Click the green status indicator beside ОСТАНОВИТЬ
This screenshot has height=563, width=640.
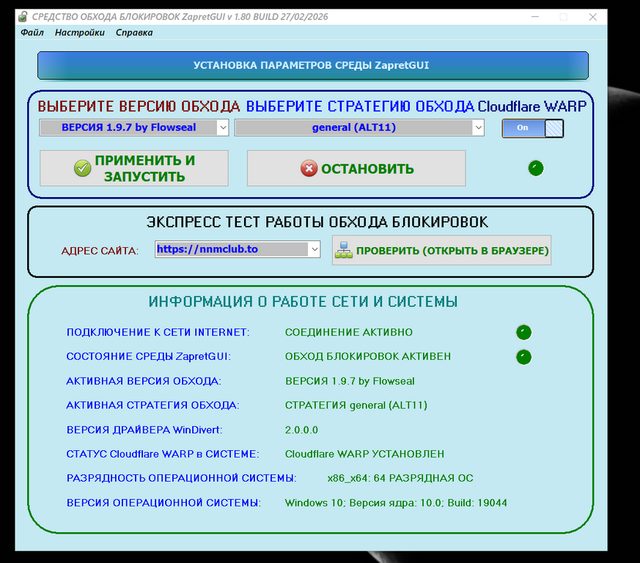[x=536, y=168]
